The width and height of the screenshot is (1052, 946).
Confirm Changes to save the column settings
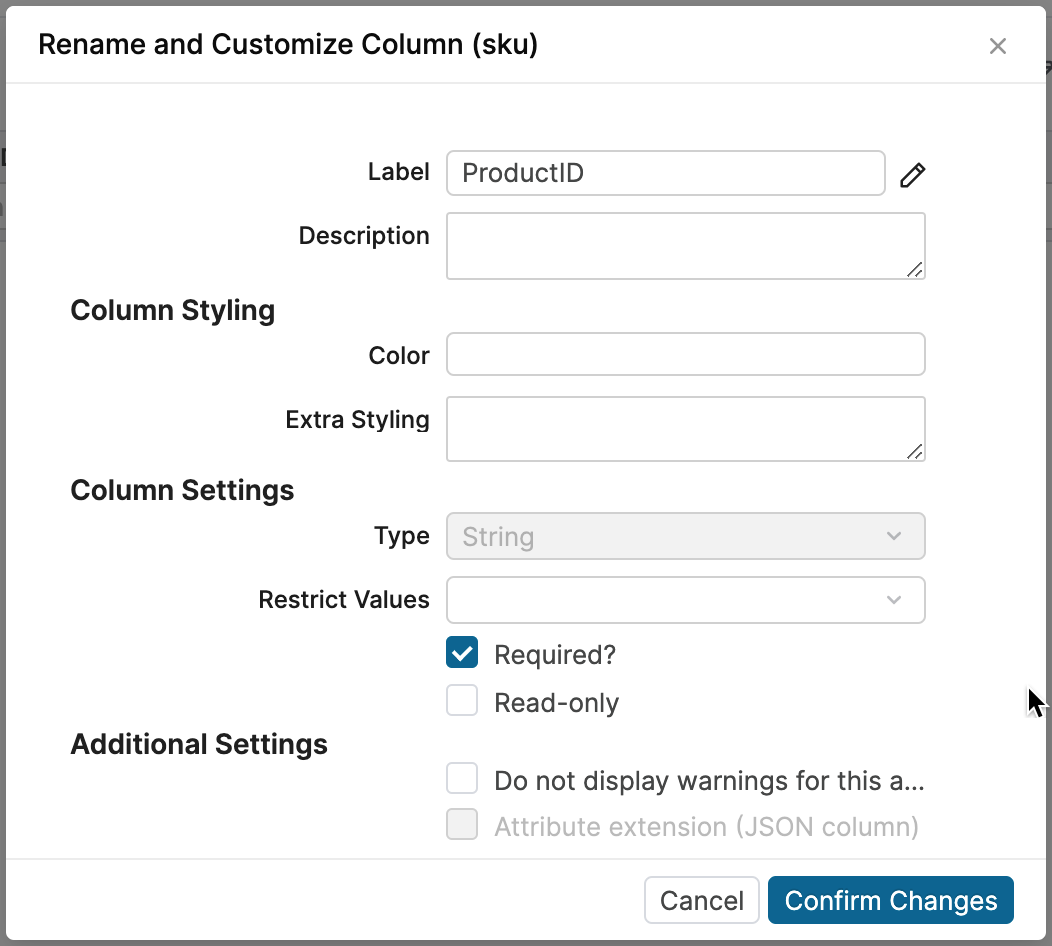[x=890, y=899]
